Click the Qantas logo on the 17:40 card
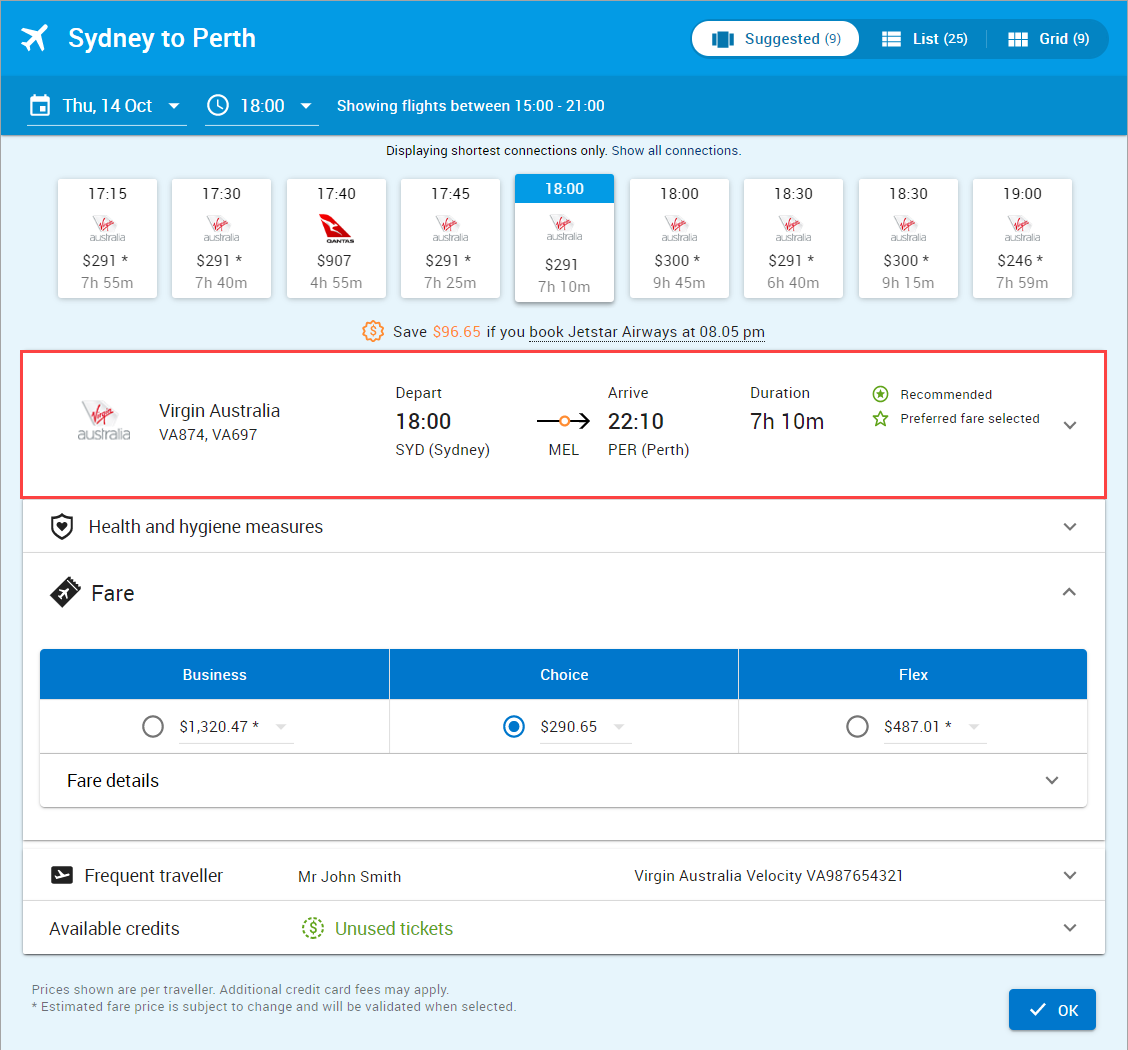The width and height of the screenshot is (1128, 1050). tap(336, 229)
